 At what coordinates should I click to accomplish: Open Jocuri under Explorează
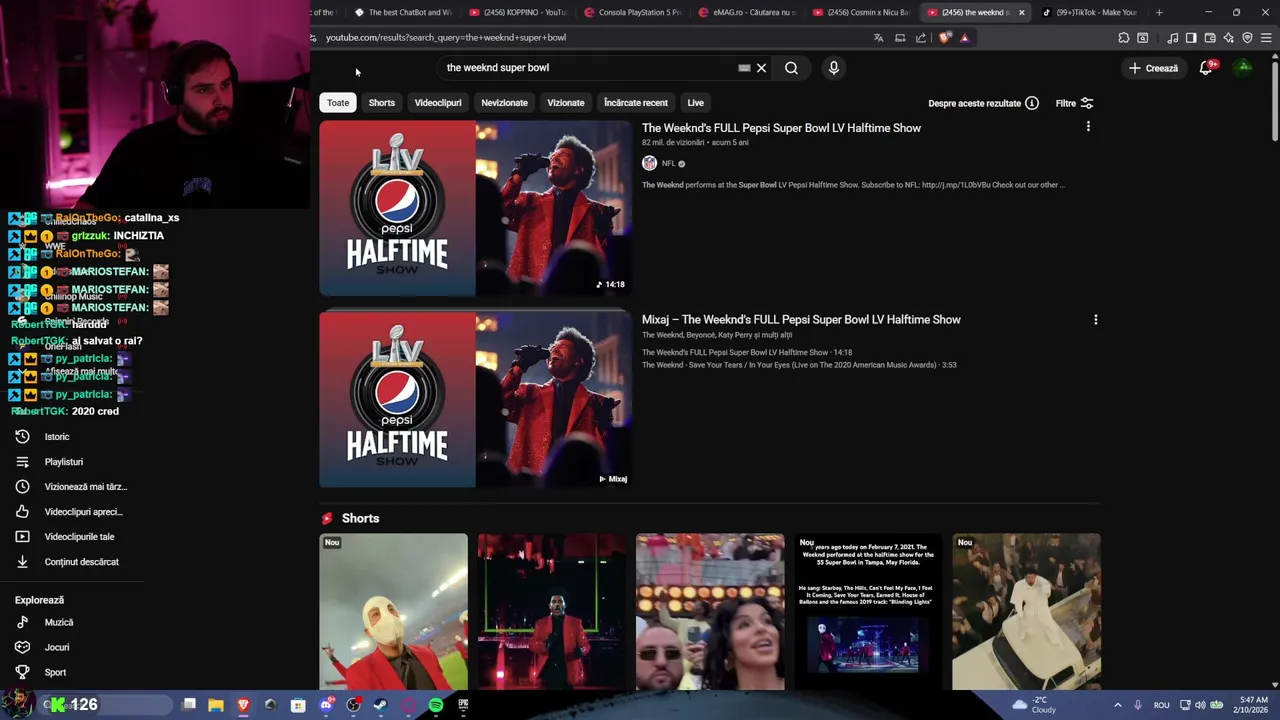coord(57,647)
